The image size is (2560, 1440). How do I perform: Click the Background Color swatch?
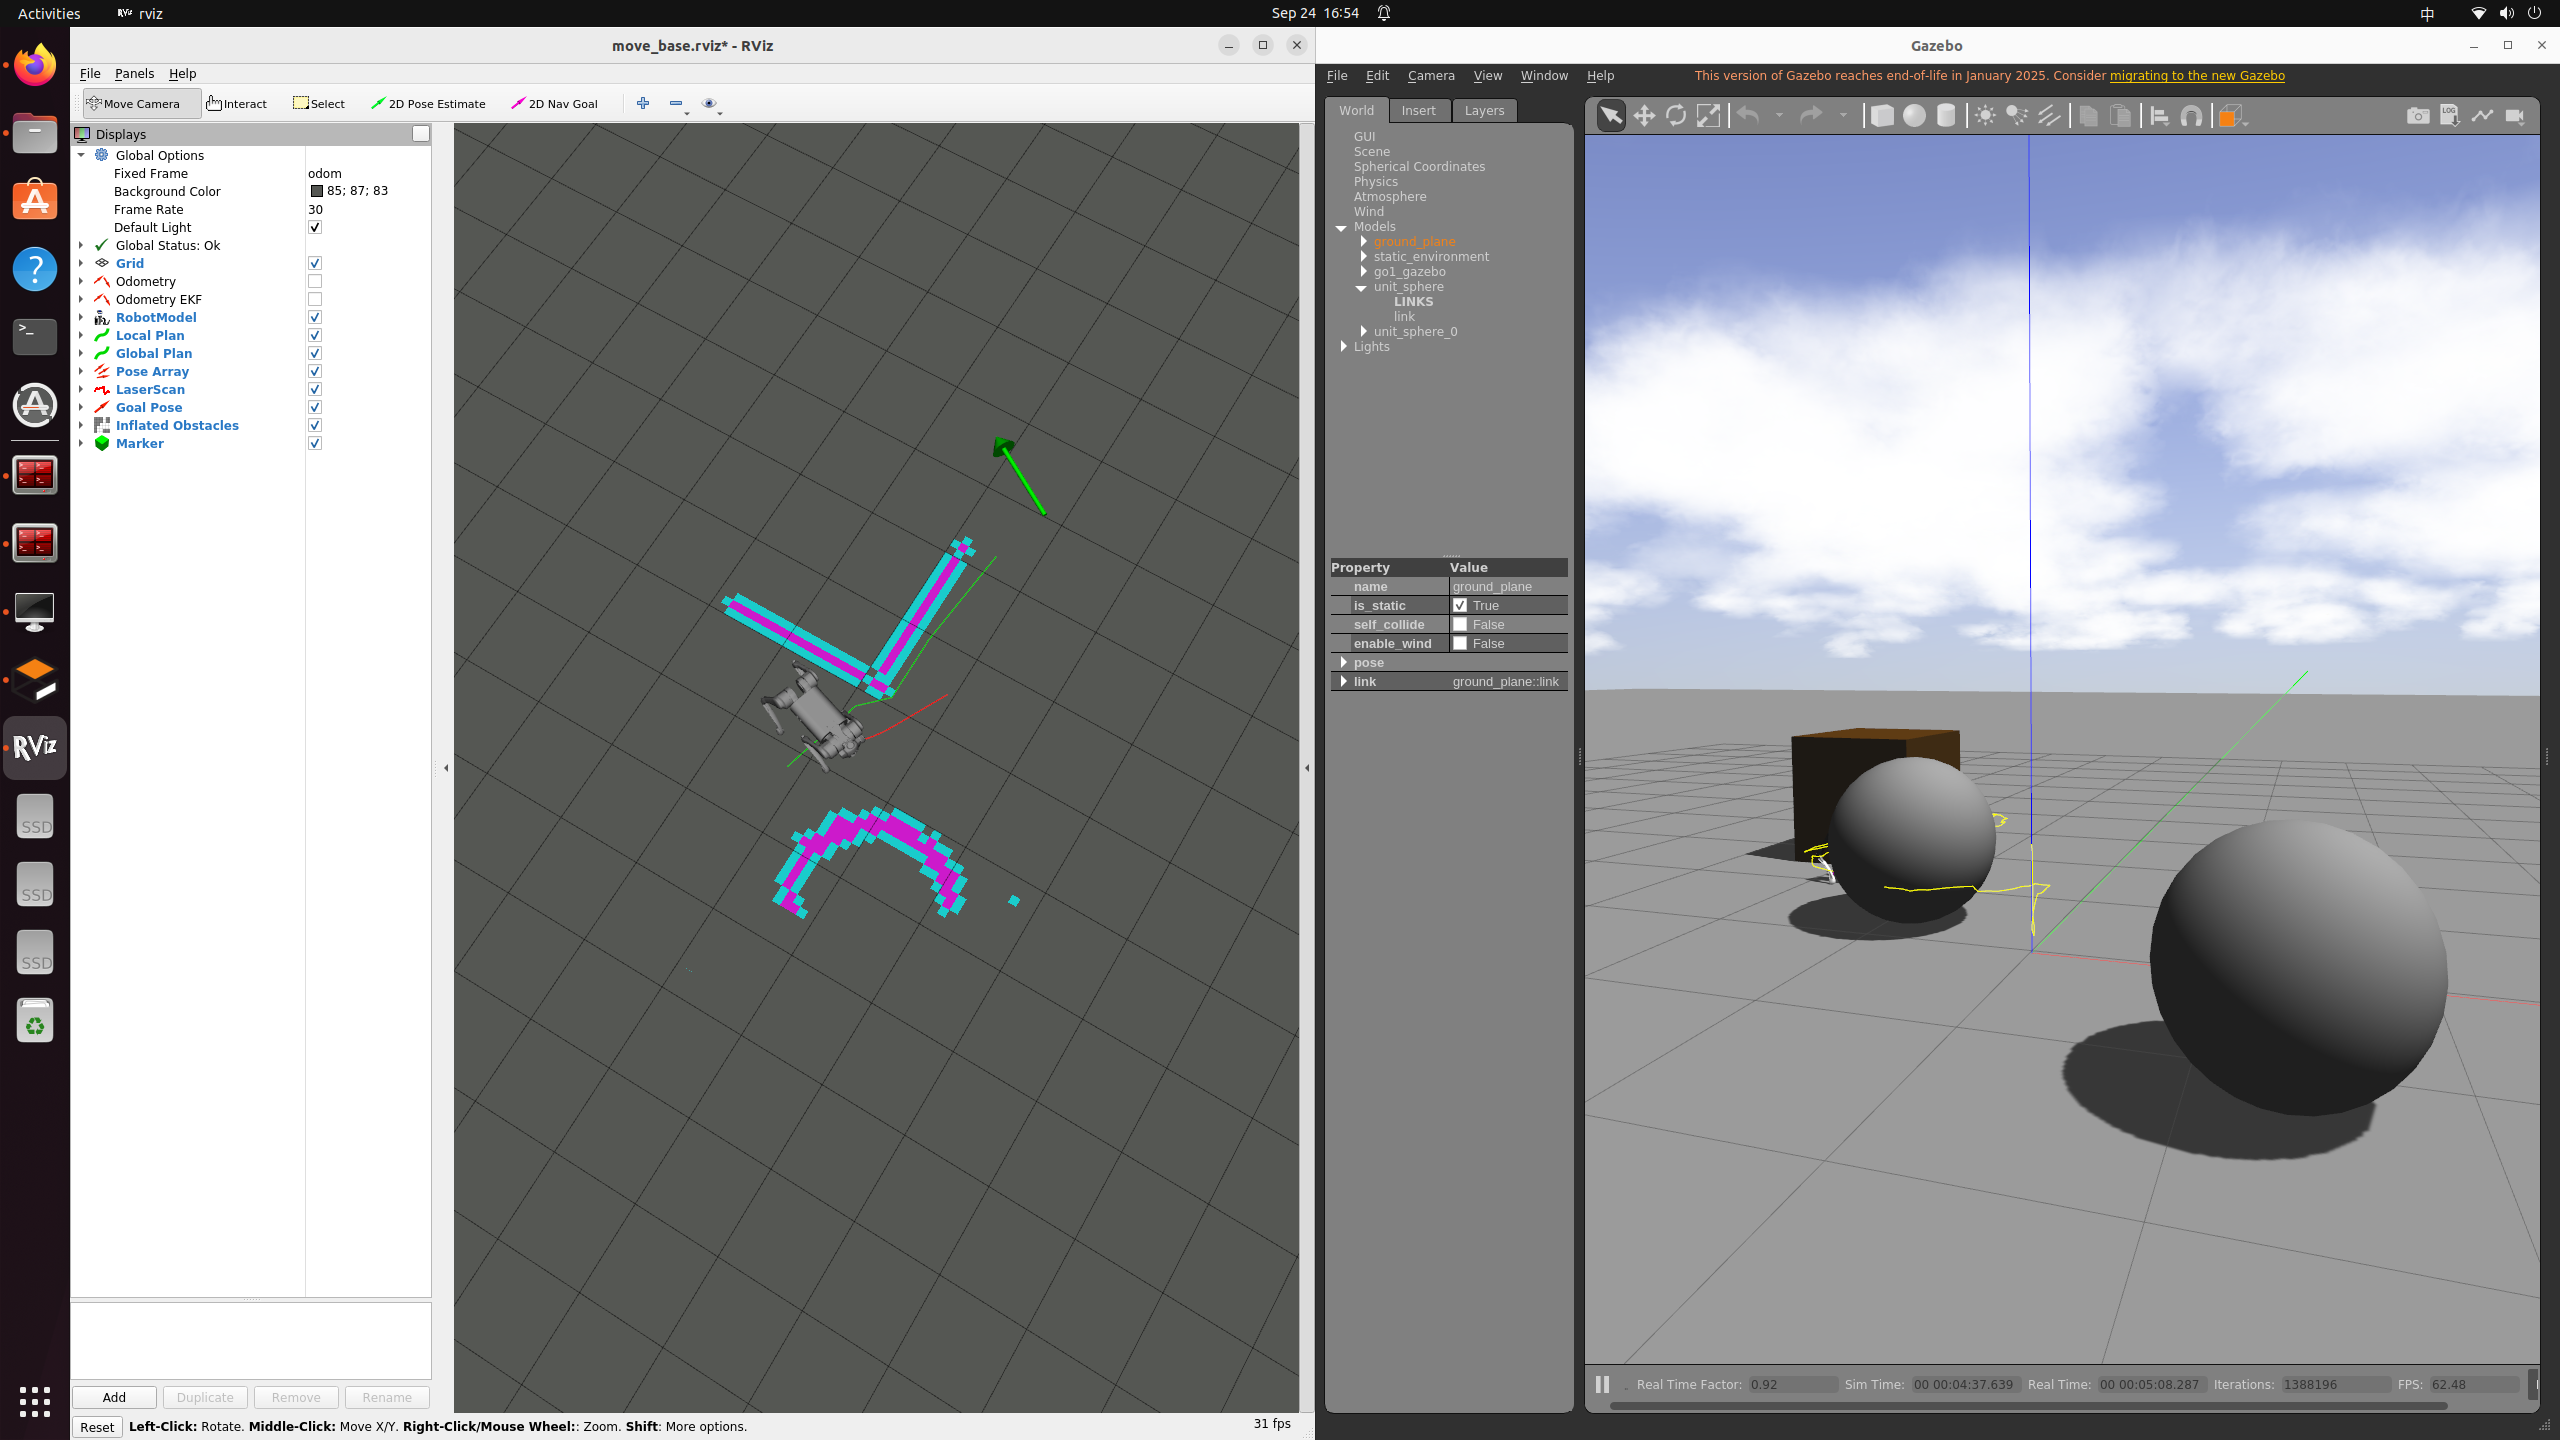click(317, 191)
